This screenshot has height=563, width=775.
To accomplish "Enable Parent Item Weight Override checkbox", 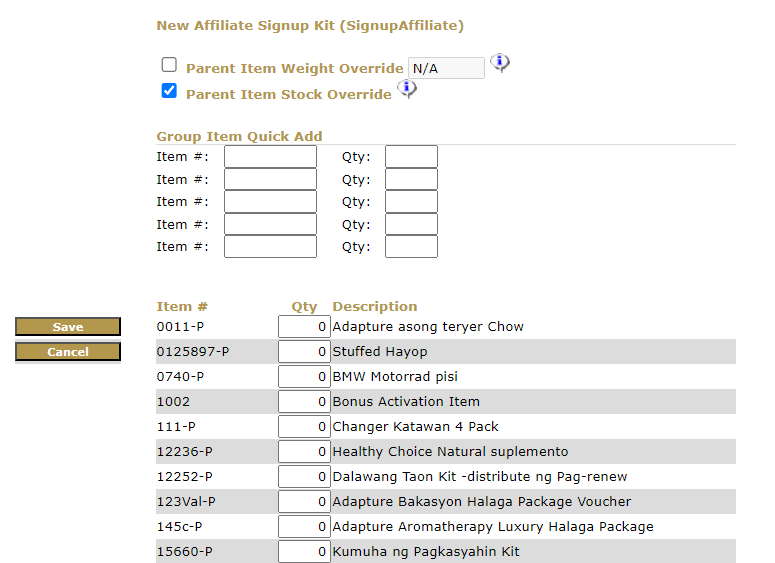I will 169,65.
